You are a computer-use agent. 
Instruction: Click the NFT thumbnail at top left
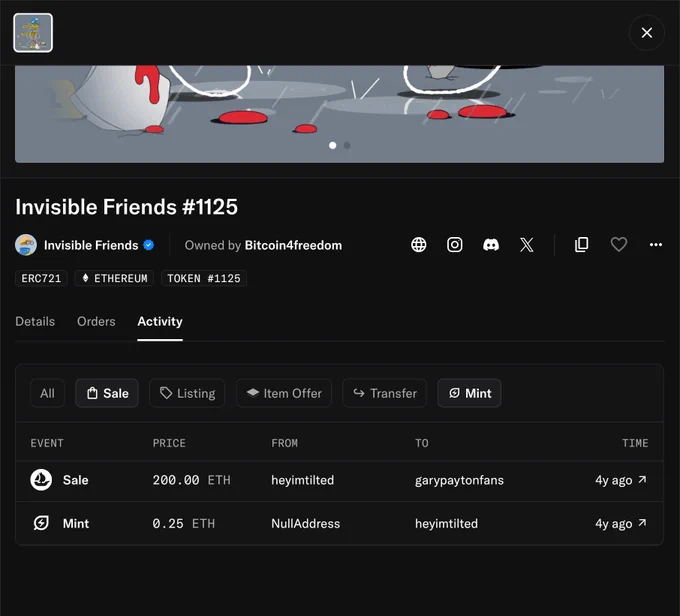click(x=33, y=33)
